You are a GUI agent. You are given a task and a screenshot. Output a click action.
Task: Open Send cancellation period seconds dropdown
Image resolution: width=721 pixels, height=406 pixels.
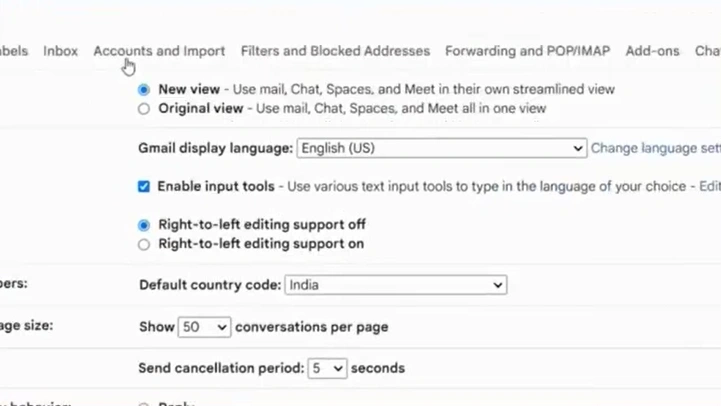click(x=327, y=368)
